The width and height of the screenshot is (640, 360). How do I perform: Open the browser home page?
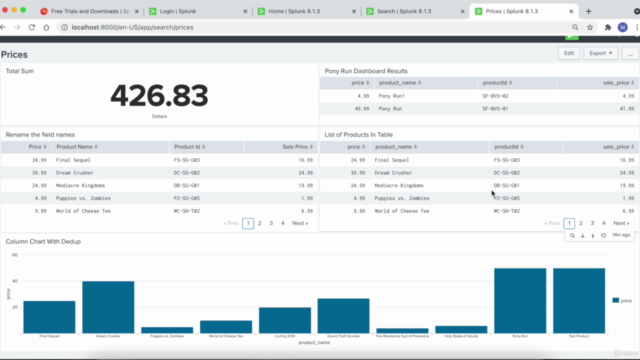pos(46,27)
